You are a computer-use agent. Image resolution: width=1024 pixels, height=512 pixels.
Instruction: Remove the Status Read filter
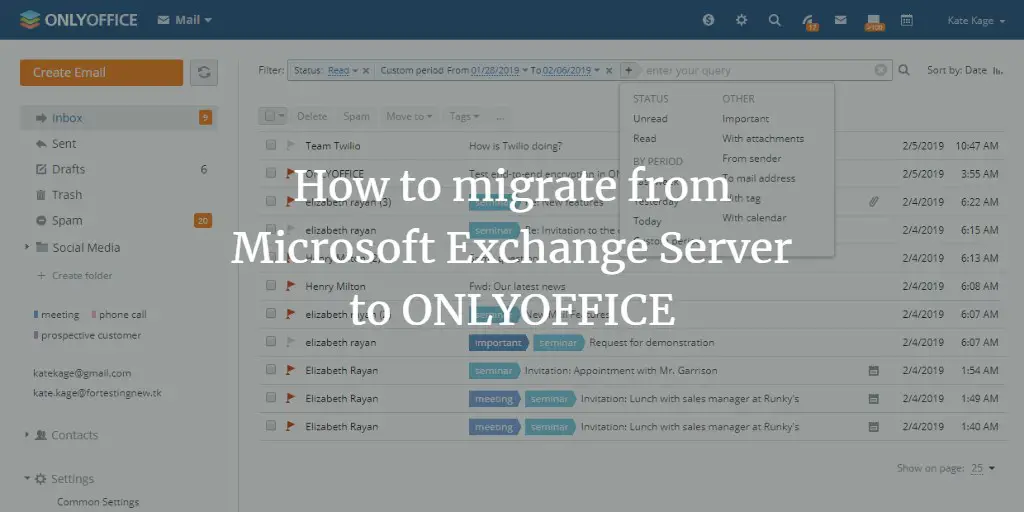pyautogui.click(x=366, y=71)
